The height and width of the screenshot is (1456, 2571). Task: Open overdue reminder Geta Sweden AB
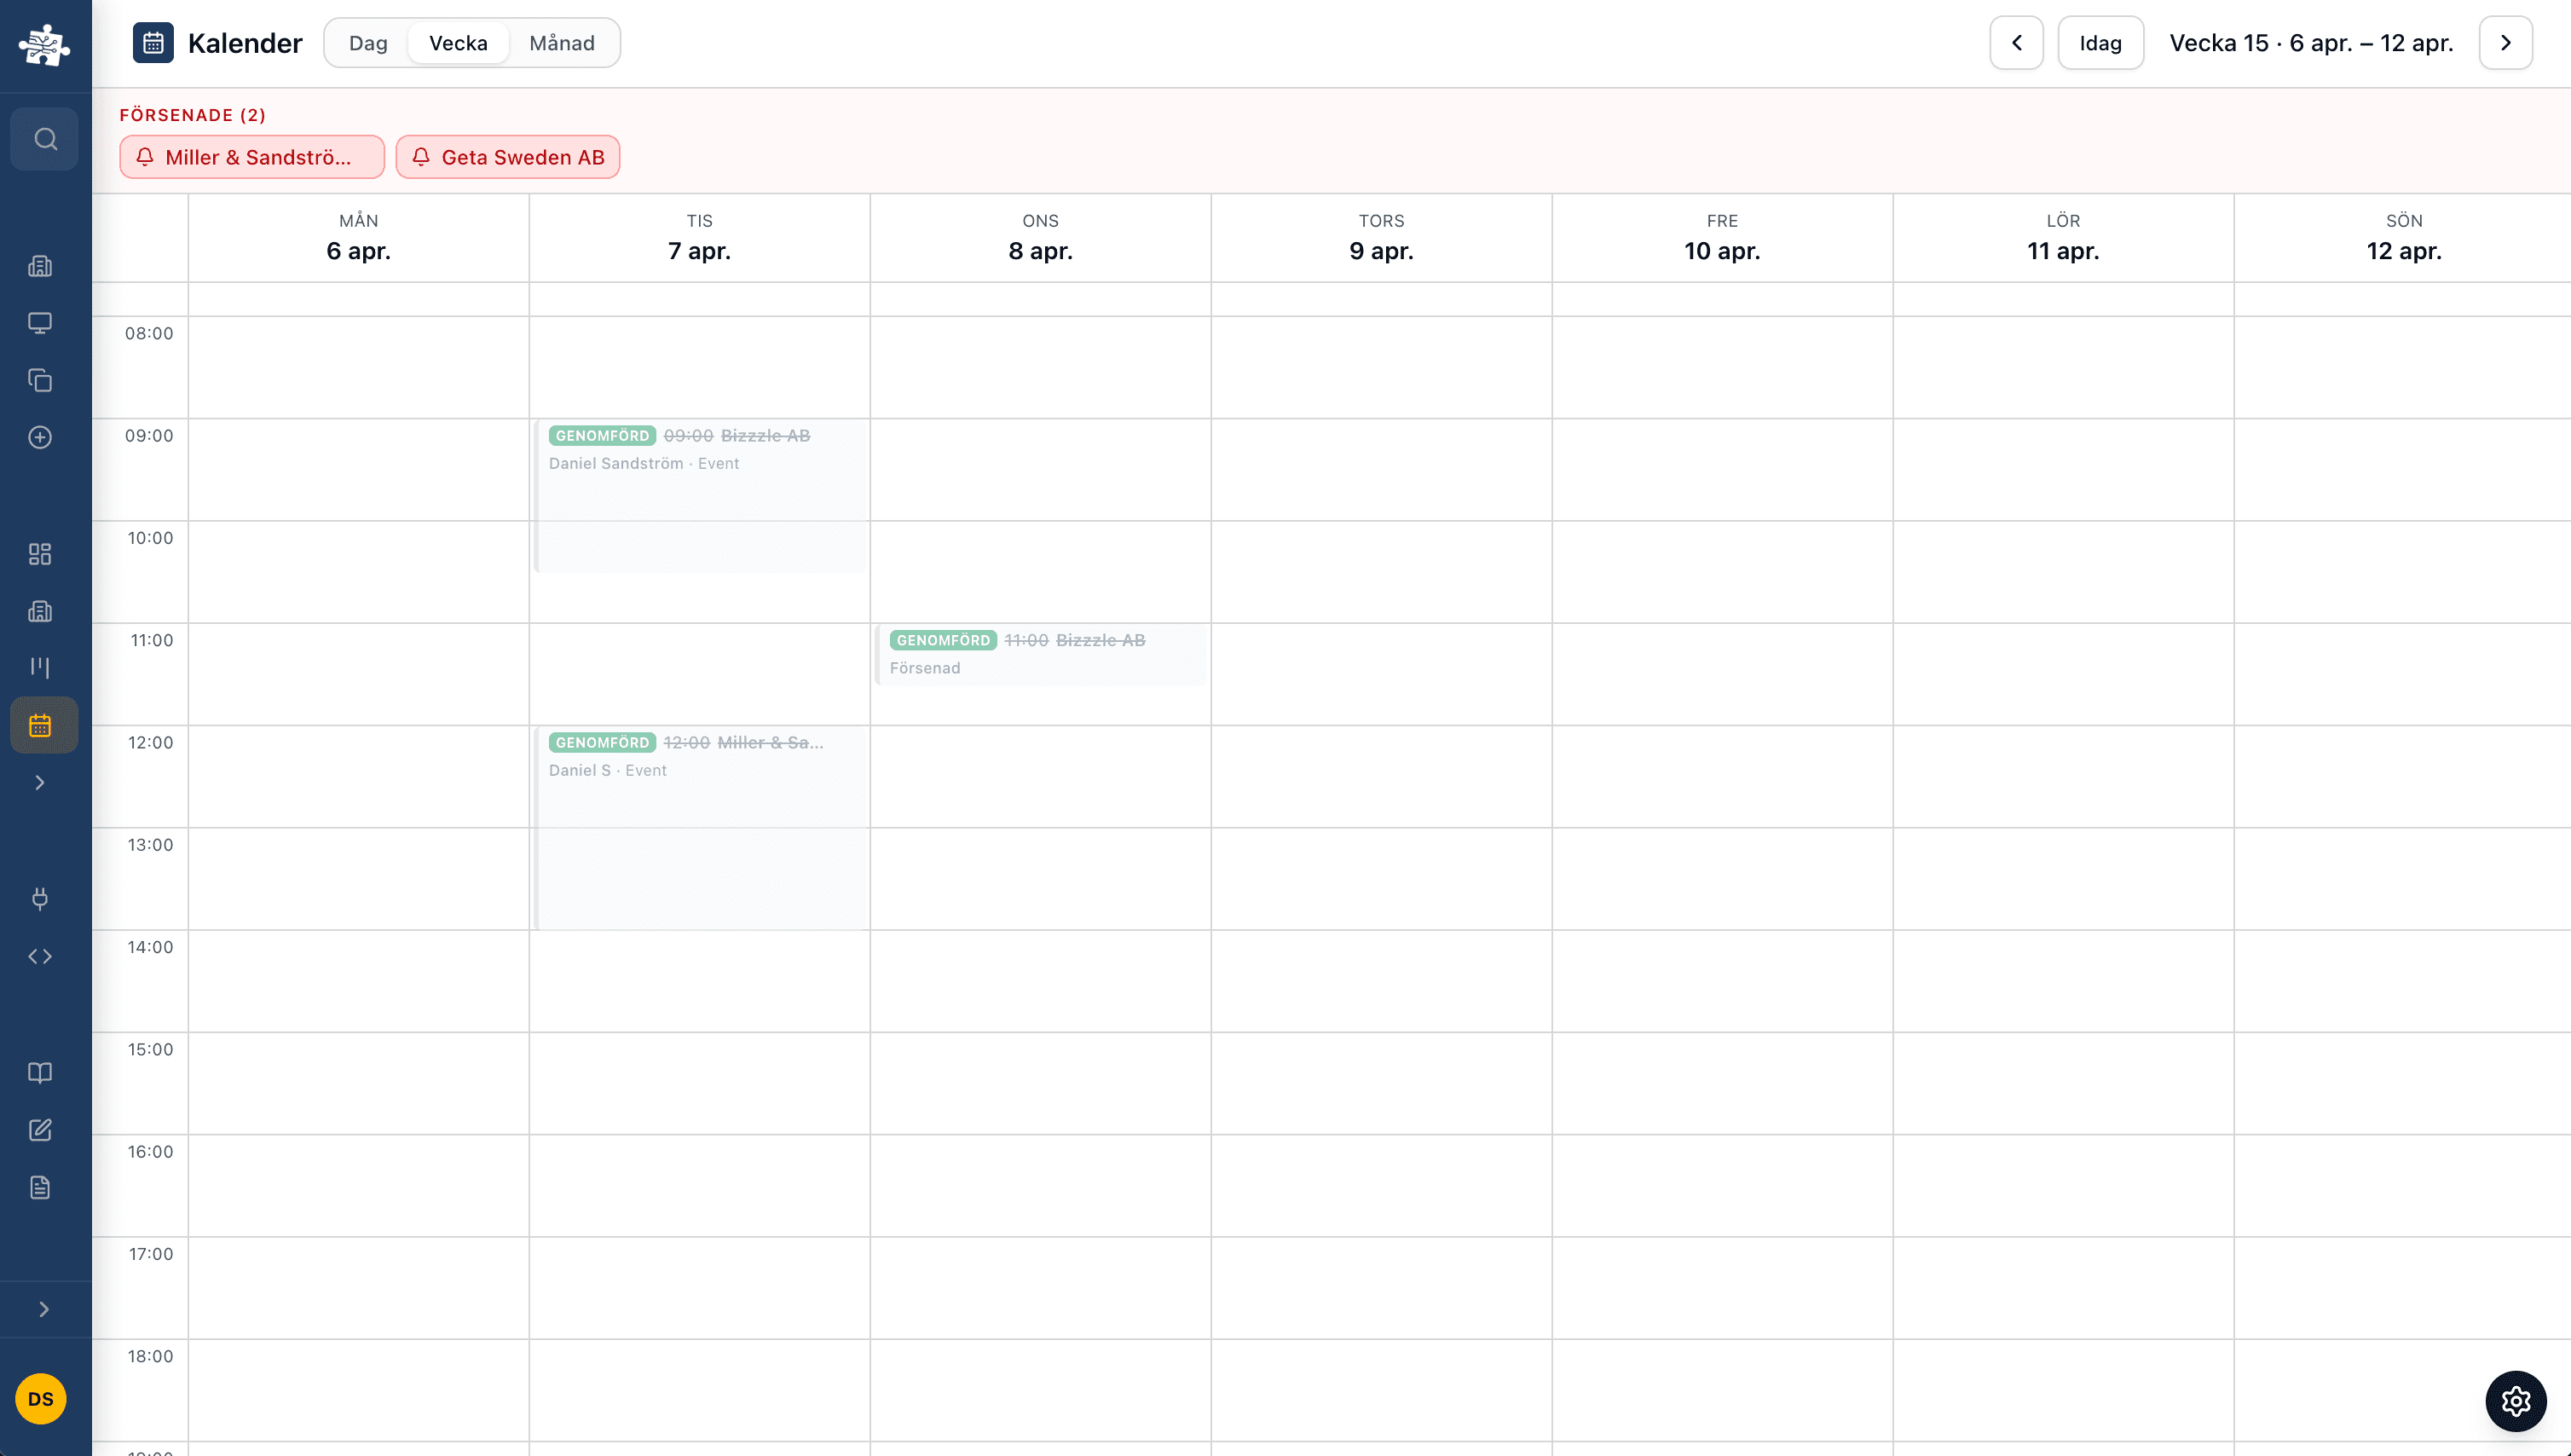(x=508, y=157)
